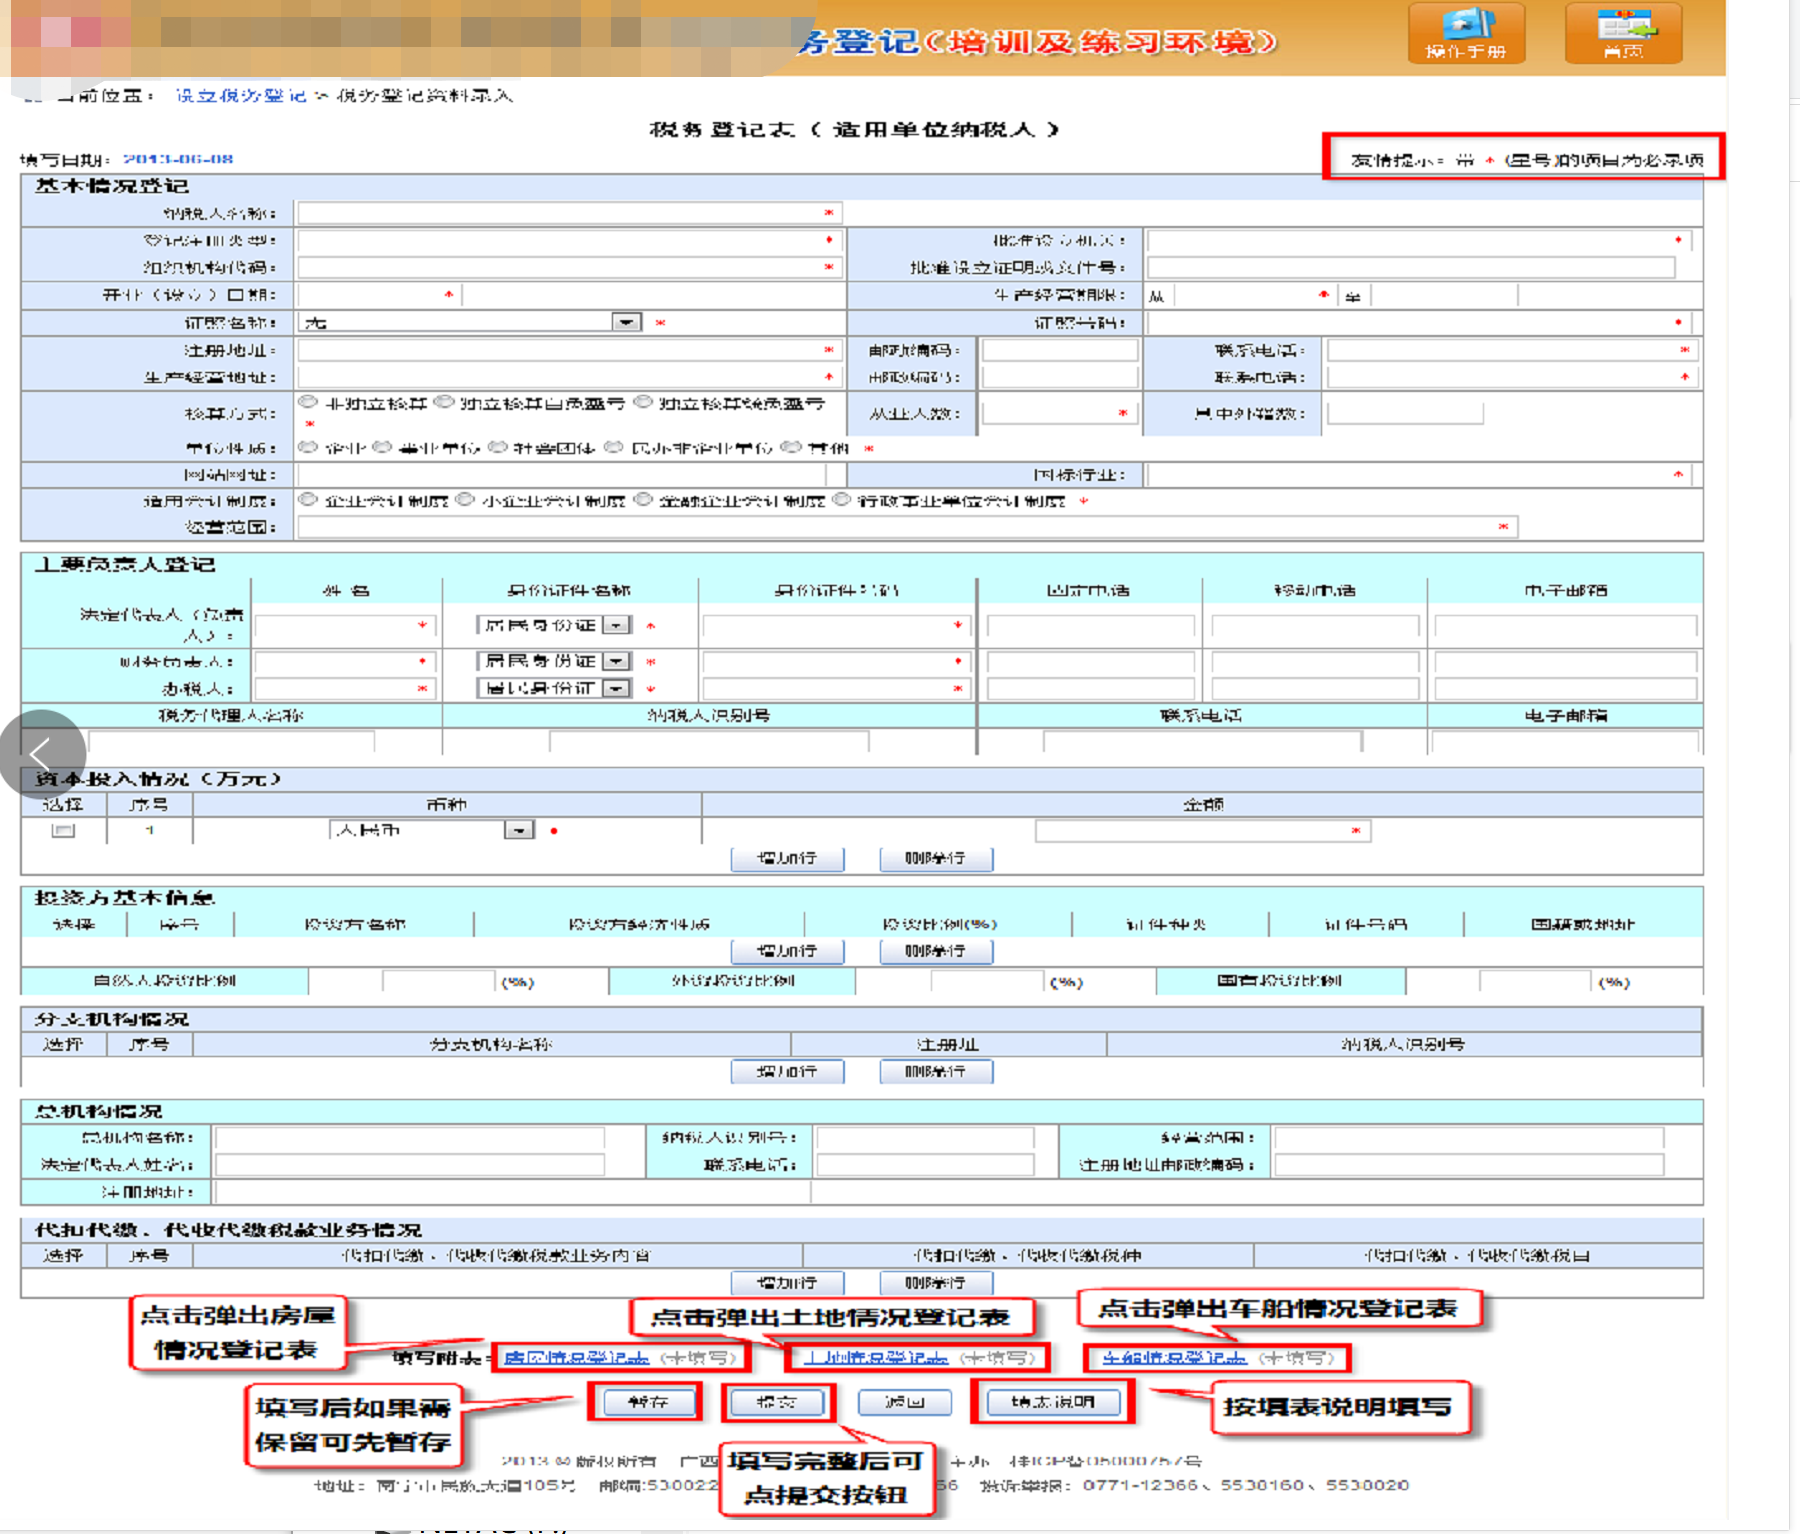Click the 国标行业 input field

[x=1419, y=475]
